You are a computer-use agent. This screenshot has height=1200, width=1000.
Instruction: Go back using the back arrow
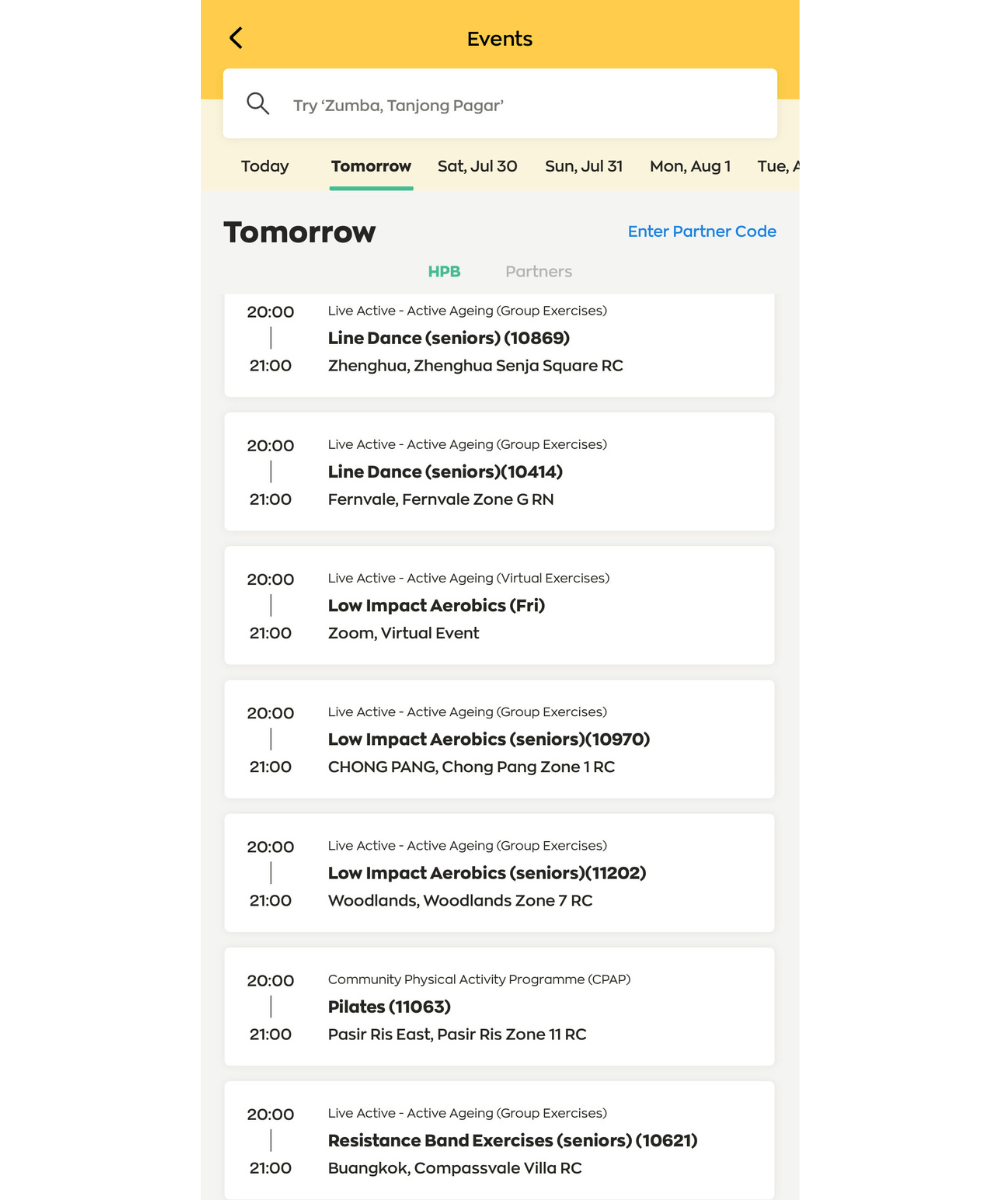pyautogui.click(x=236, y=38)
